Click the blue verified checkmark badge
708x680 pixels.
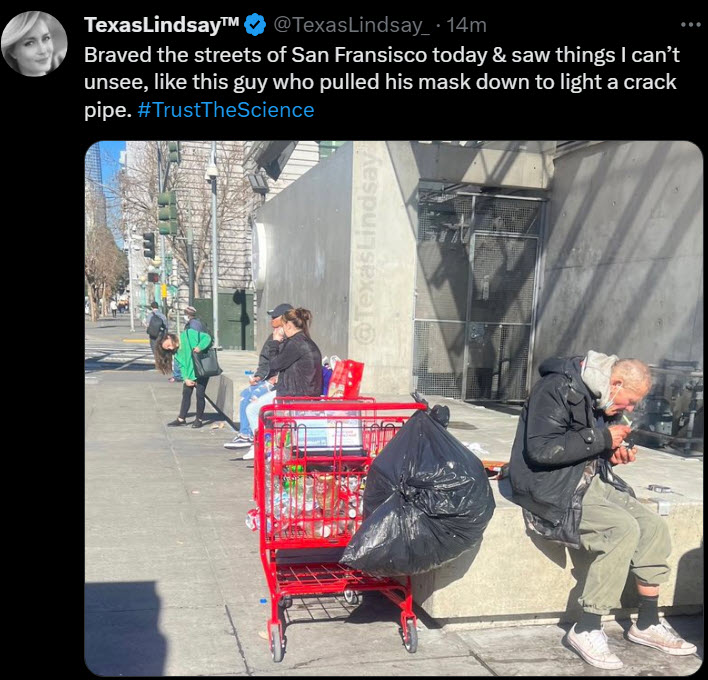click(x=255, y=25)
